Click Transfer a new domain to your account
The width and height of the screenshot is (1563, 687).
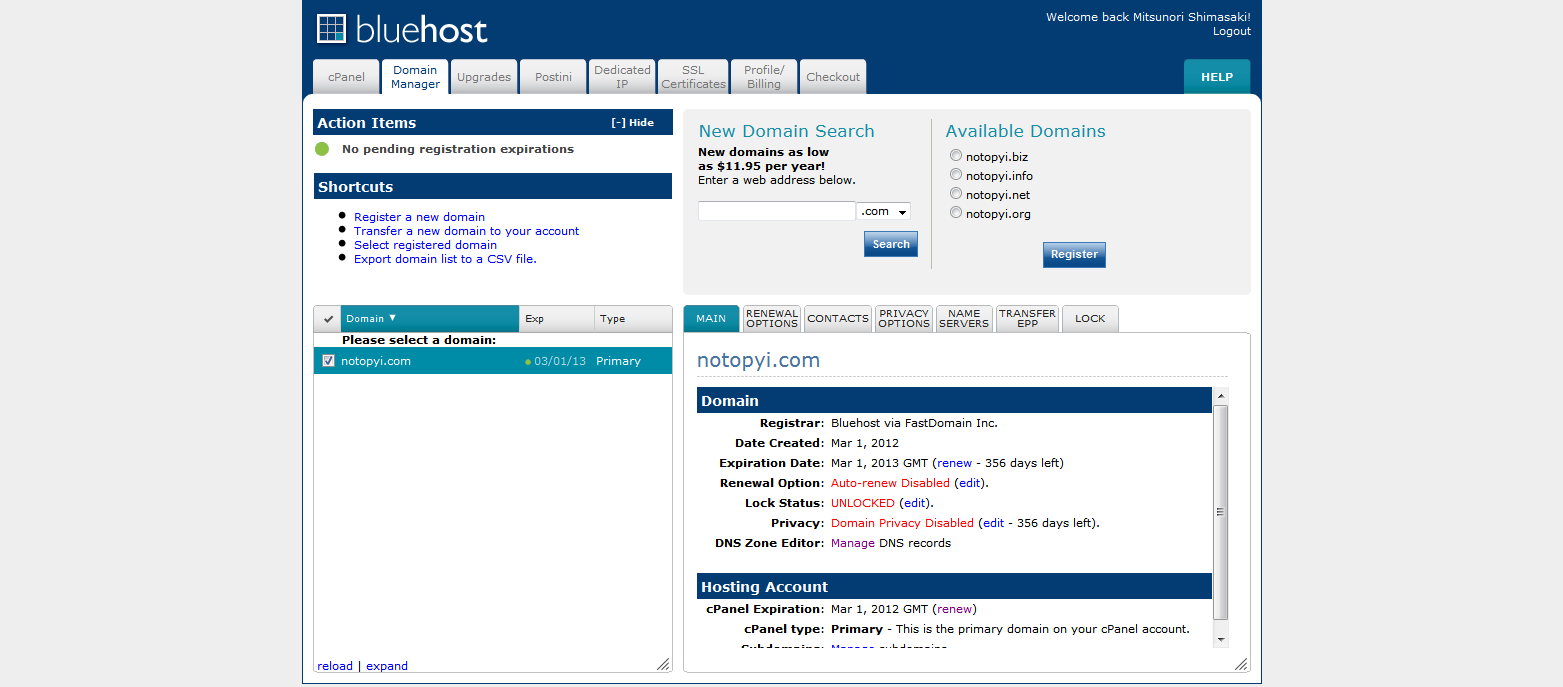point(466,231)
